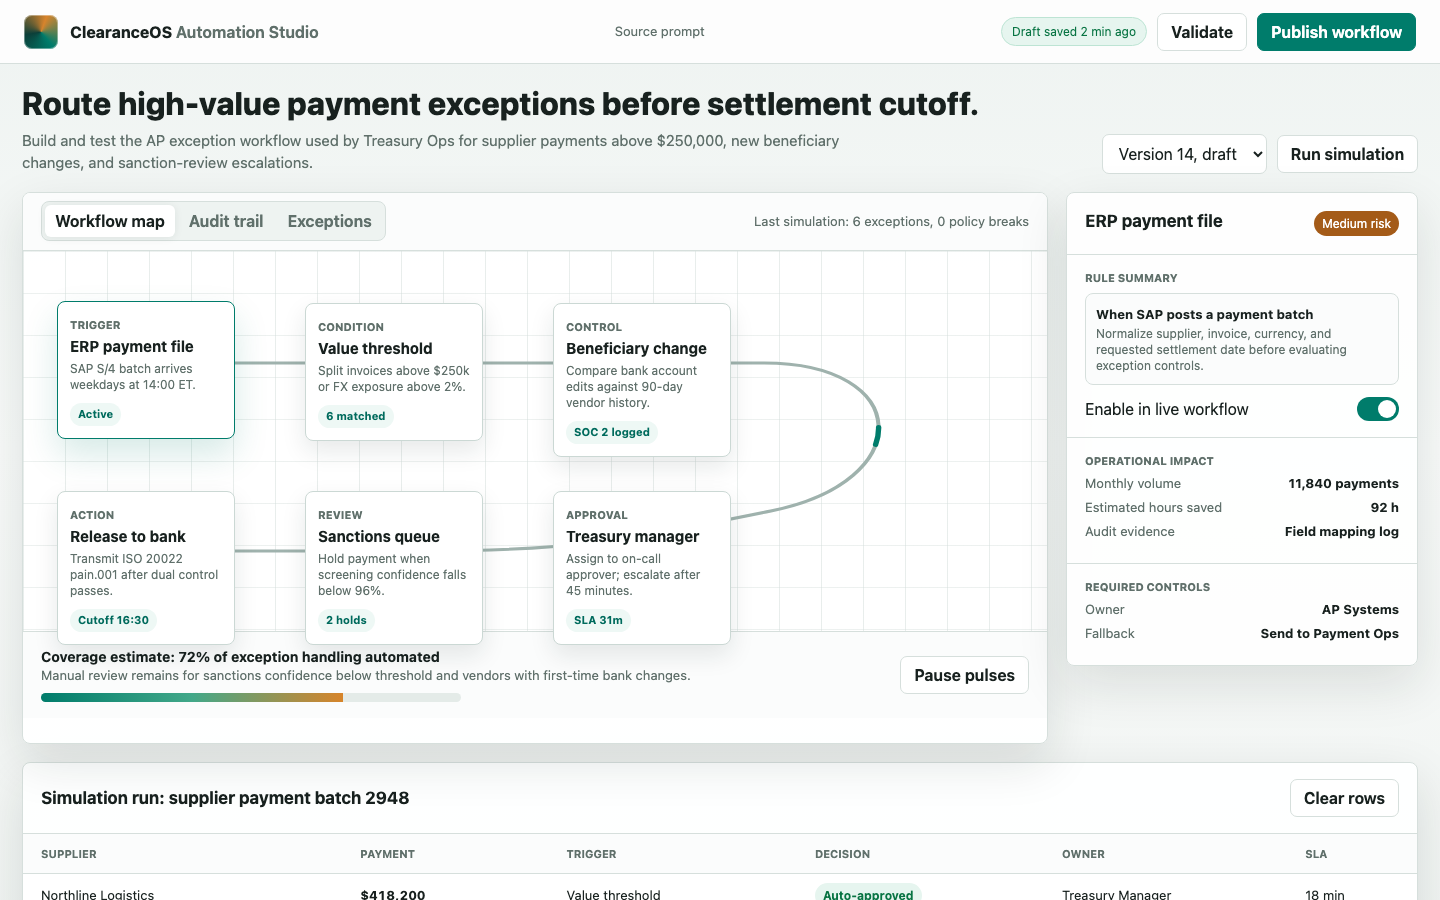Click Publish workflow button
The image size is (1440, 900).
pos(1336,32)
